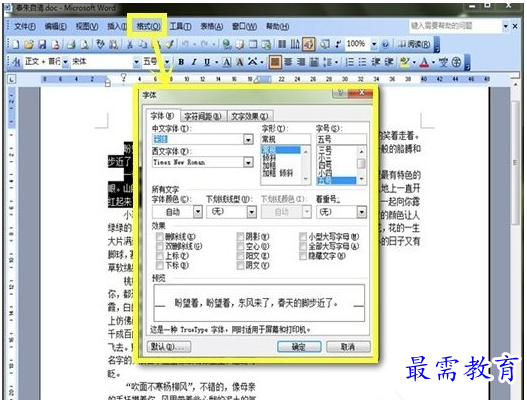
Task: Decrease the paragraph indent
Action: (376, 62)
